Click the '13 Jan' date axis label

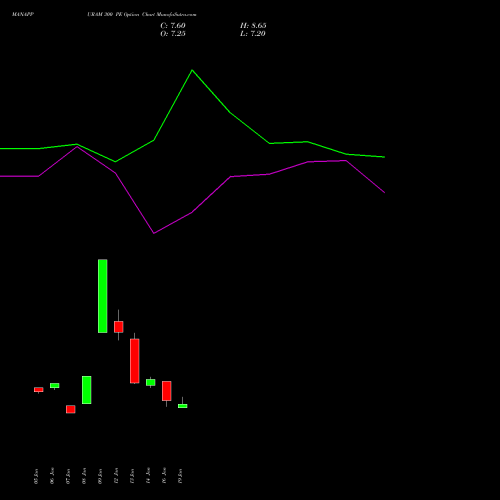tap(132, 476)
